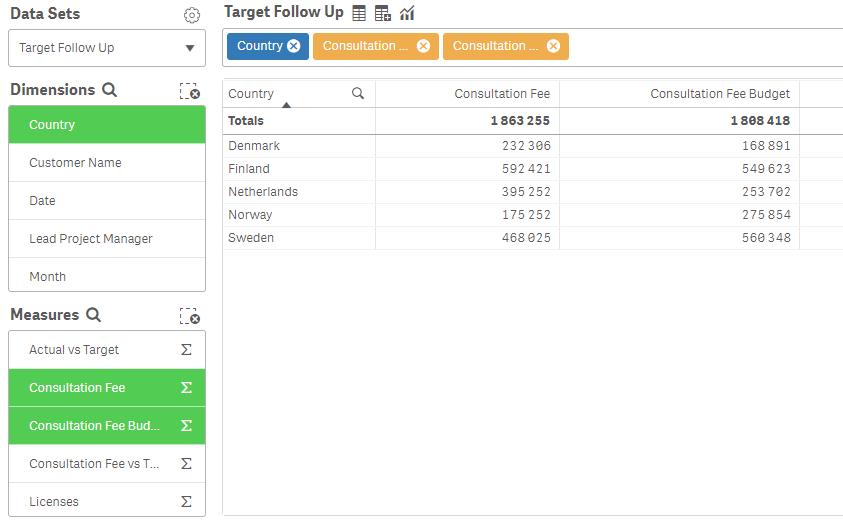Select the Licenses measure
This screenshot has height=523, width=843.
coord(107,500)
